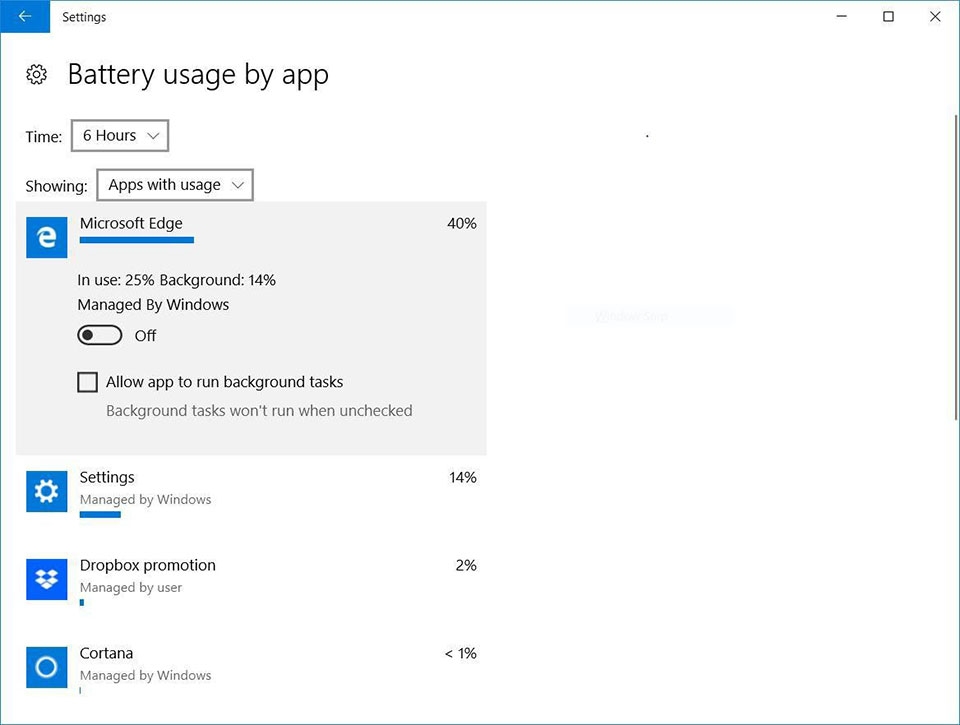Open the Time dropdown showing 6 Hours

click(x=120, y=135)
